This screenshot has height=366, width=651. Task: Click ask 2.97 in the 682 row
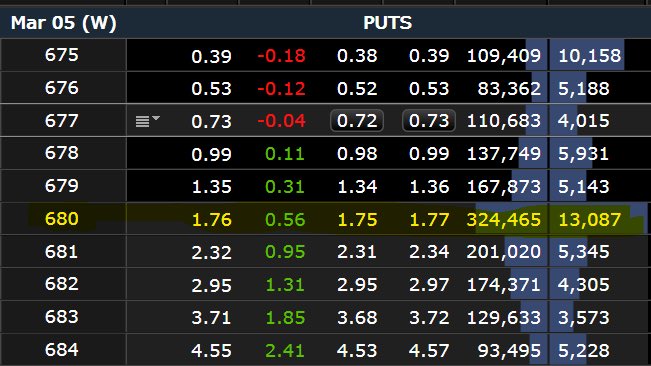[x=429, y=285]
